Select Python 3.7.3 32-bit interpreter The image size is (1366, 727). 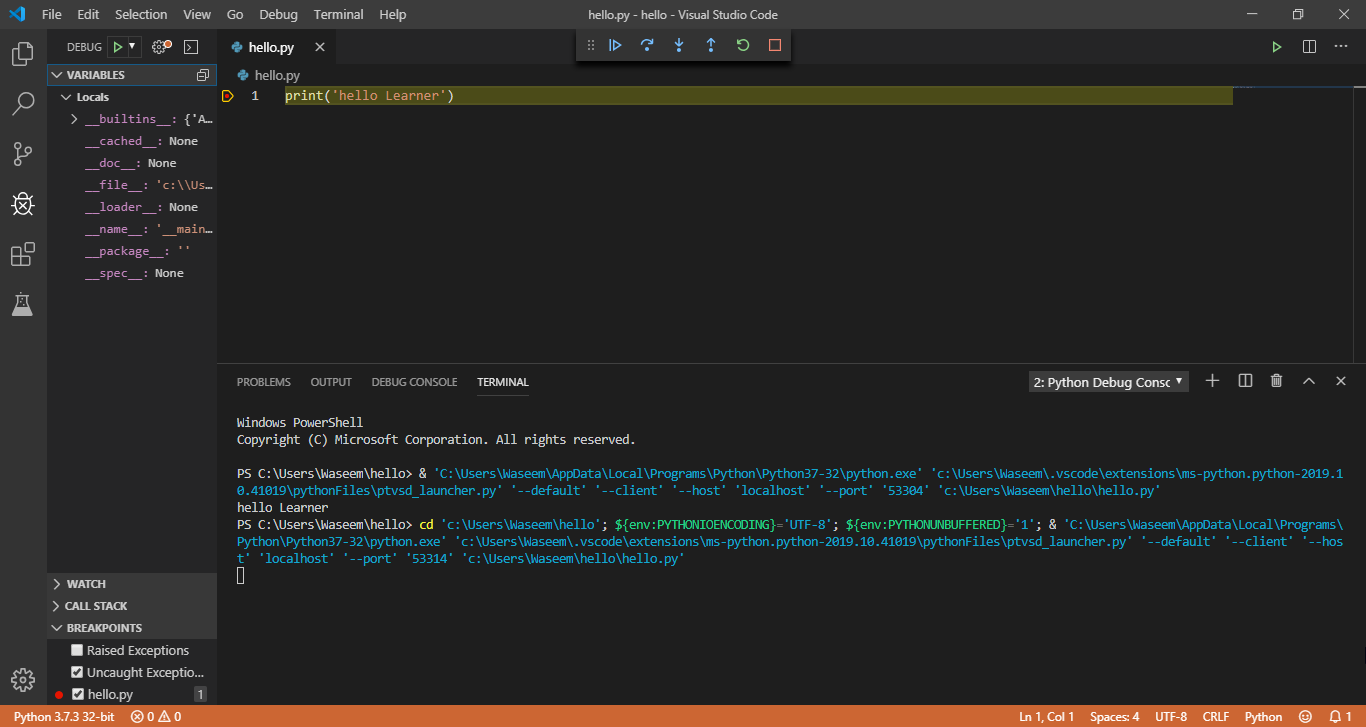click(x=64, y=716)
